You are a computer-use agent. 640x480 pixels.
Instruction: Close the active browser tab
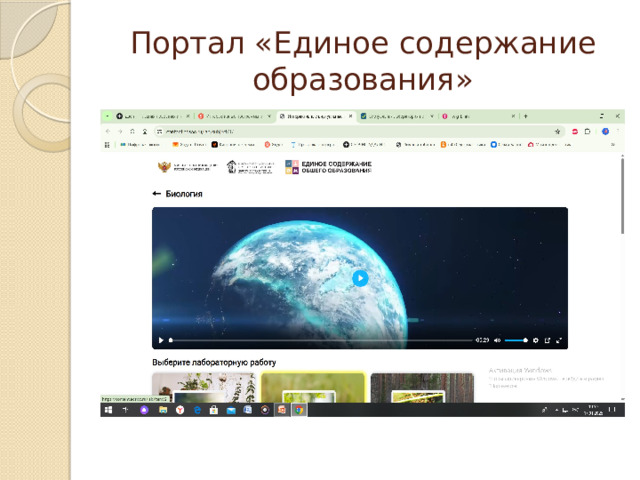(x=350, y=116)
